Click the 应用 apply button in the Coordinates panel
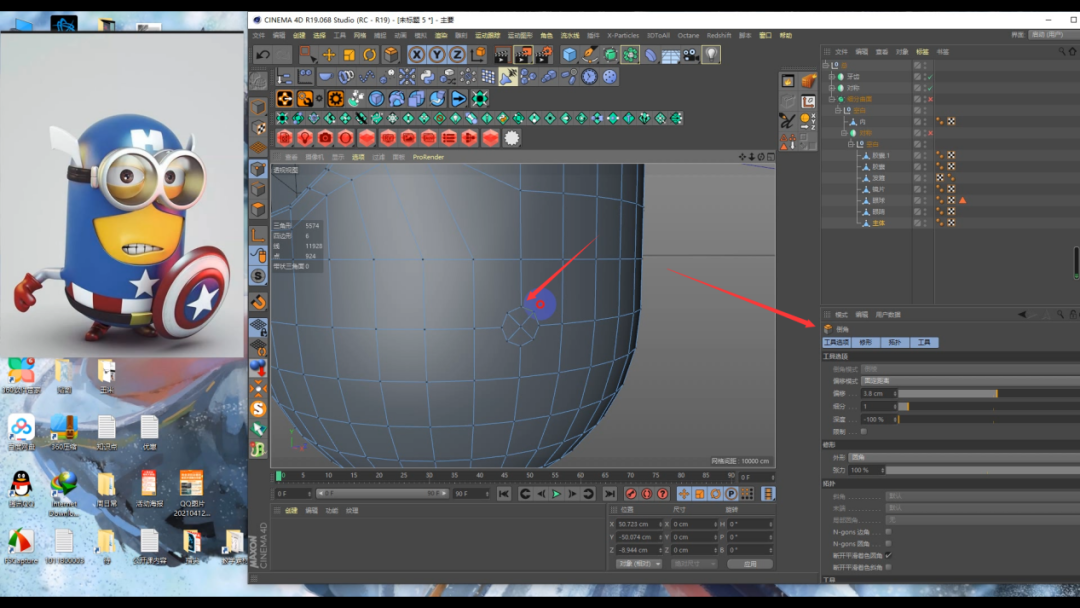This screenshot has width=1080, height=608. (x=750, y=564)
